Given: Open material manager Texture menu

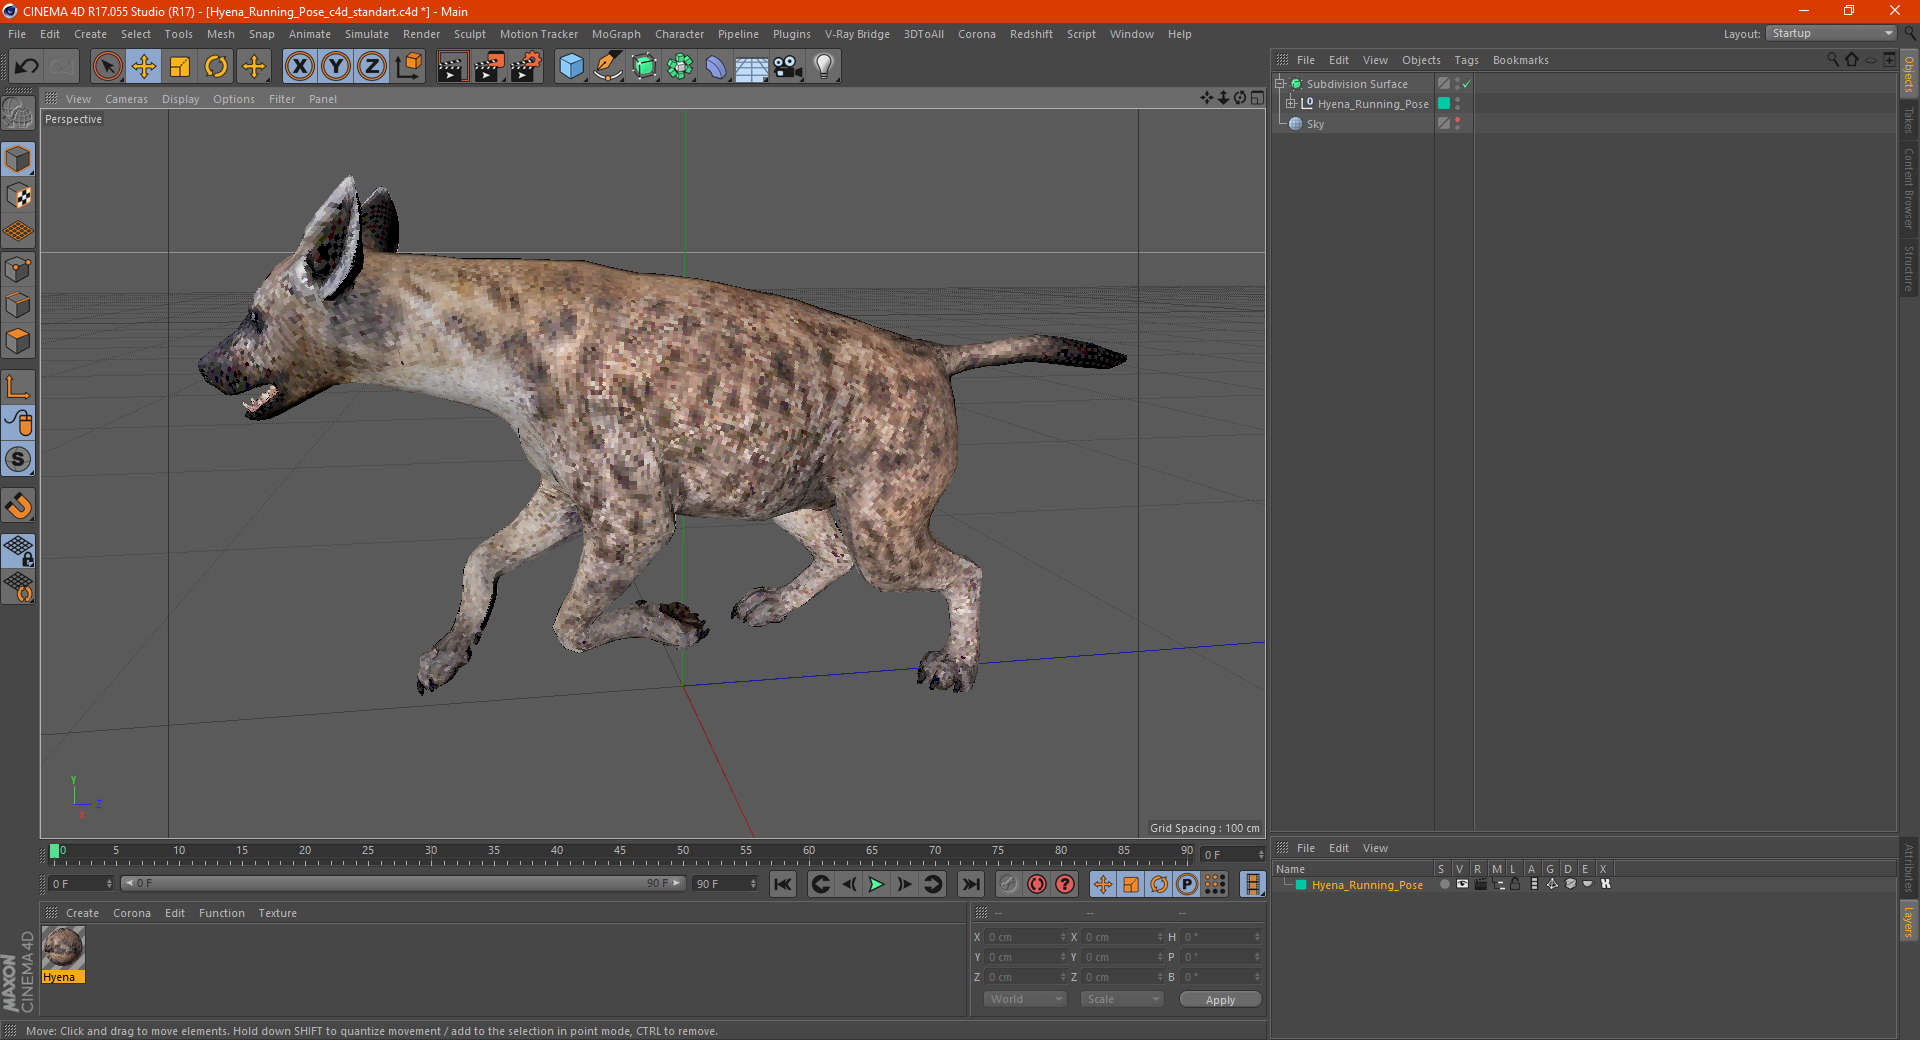Looking at the screenshot, I should click(277, 913).
